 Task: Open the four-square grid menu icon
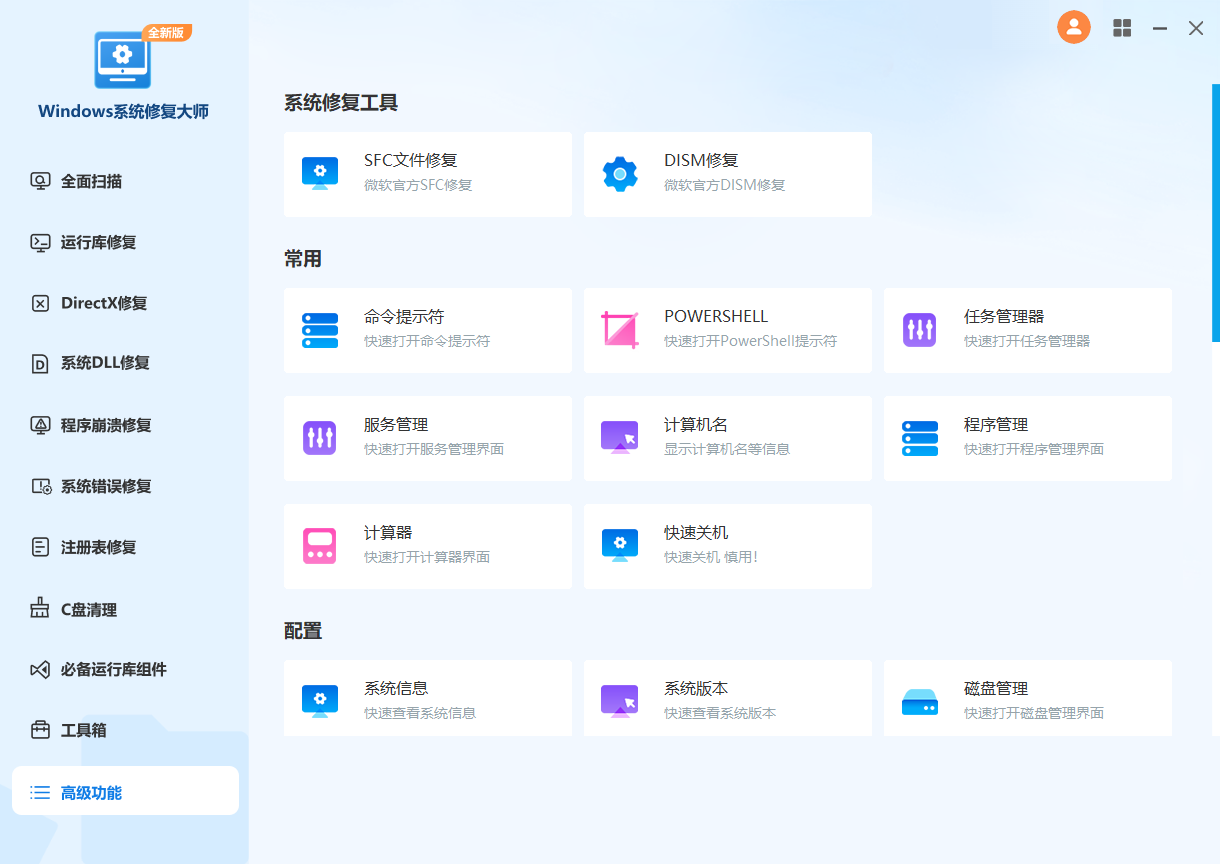pyautogui.click(x=1122, y=28)
